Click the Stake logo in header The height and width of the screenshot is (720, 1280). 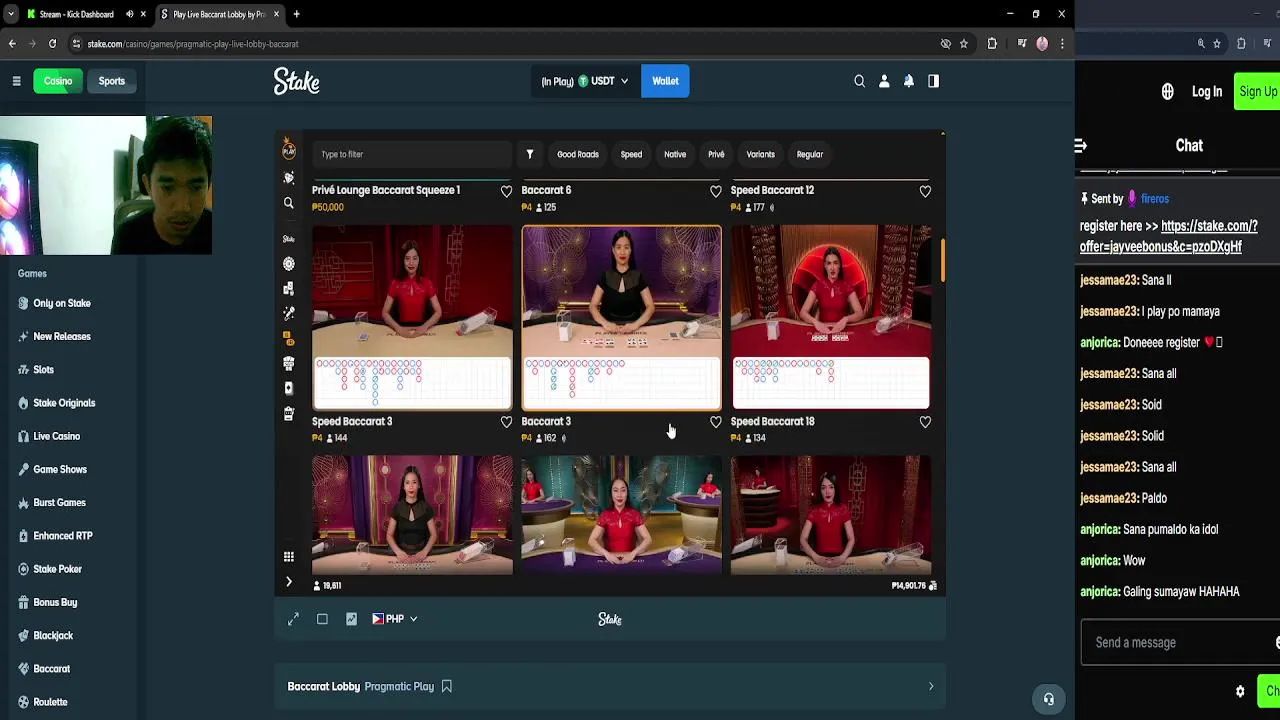pos(297,81)
